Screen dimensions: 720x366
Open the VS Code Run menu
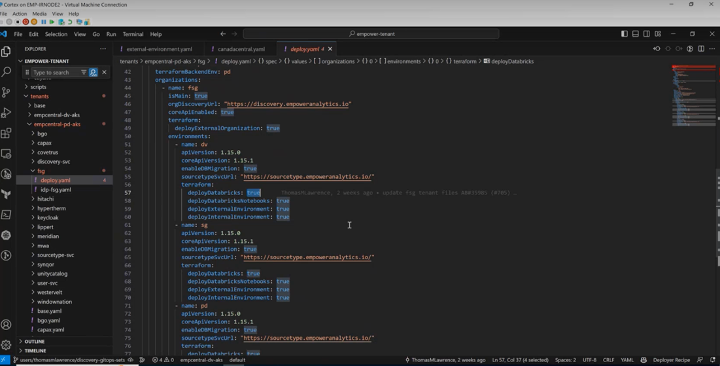[x=111, y=34]
